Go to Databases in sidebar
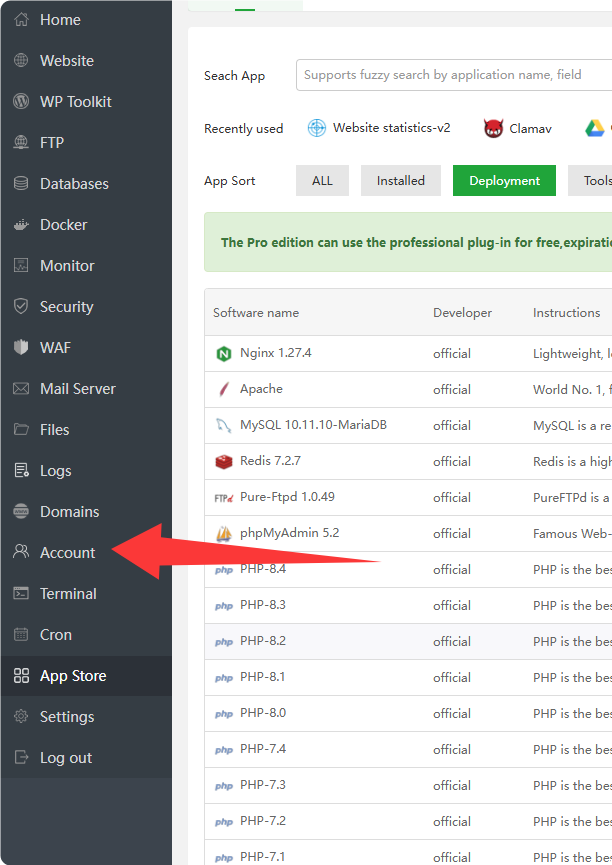Image resolution: width=612 pixels, height=865 pixels. tap(86, 183)
